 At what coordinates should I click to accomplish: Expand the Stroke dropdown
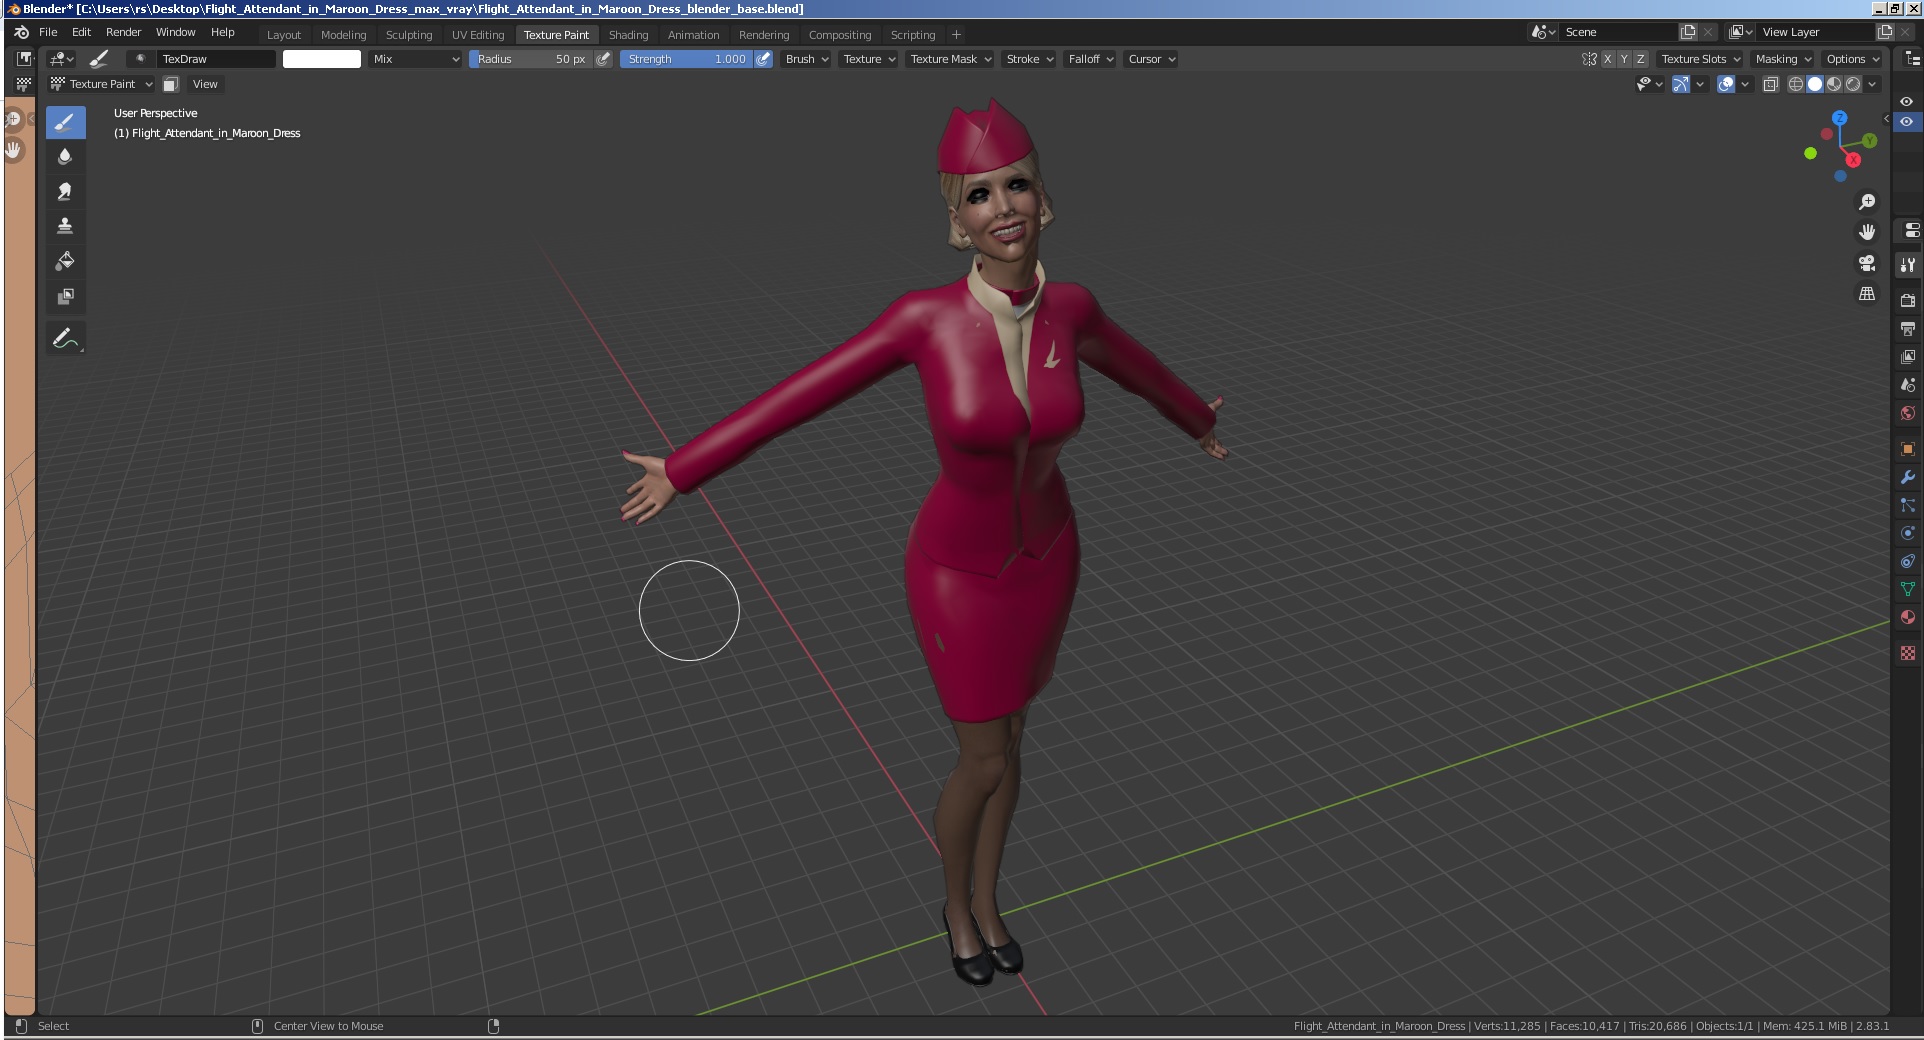point(1029,59)
